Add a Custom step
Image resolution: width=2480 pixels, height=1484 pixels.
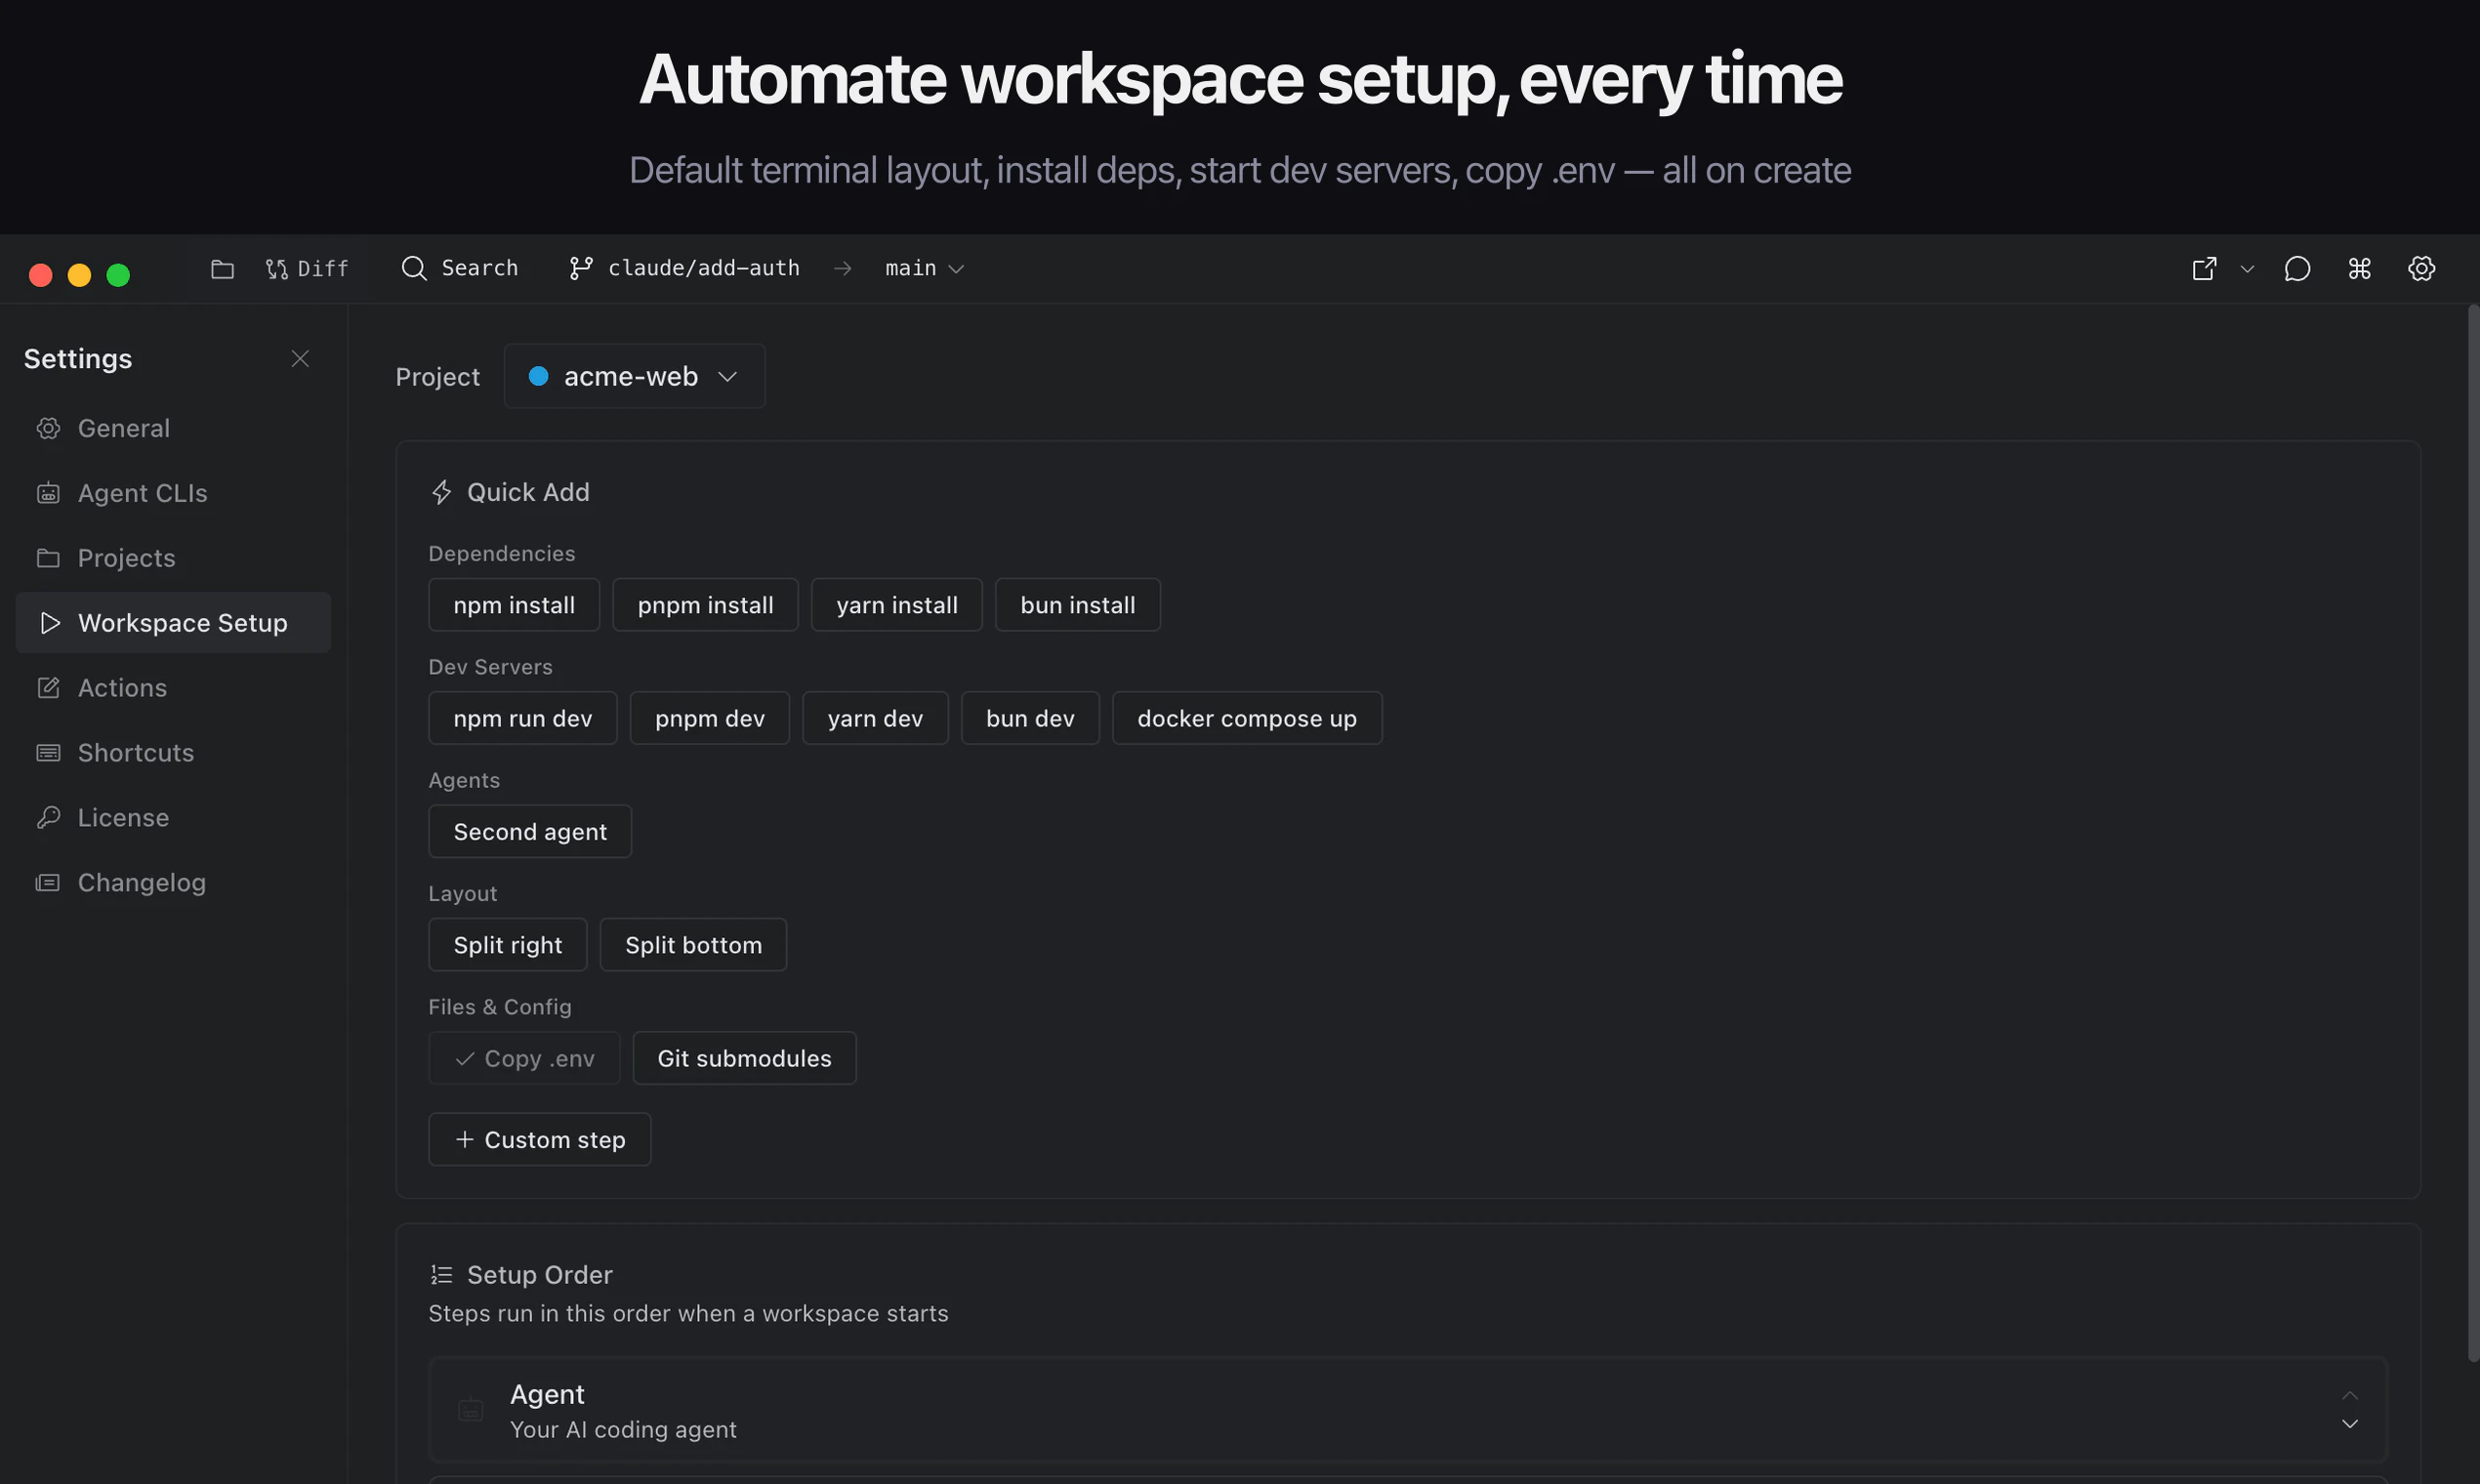pyautogui.click(x=539, y=1140)
